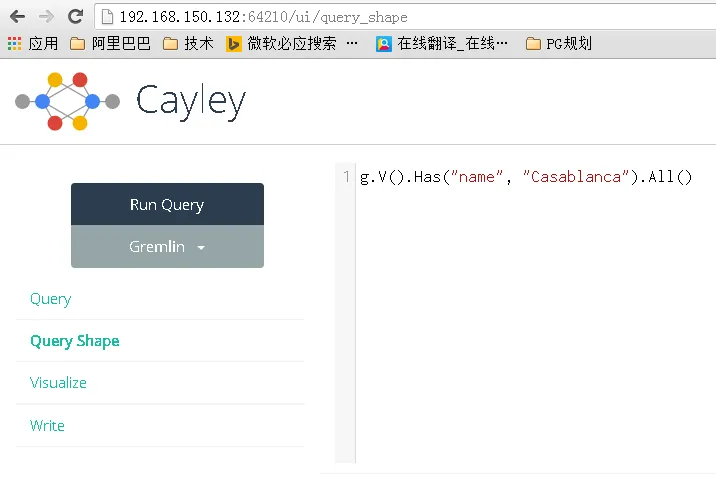Click the "name" string in query
Image resolution: width=716 pixels, height=485 pixels.
tap(477, 177)
